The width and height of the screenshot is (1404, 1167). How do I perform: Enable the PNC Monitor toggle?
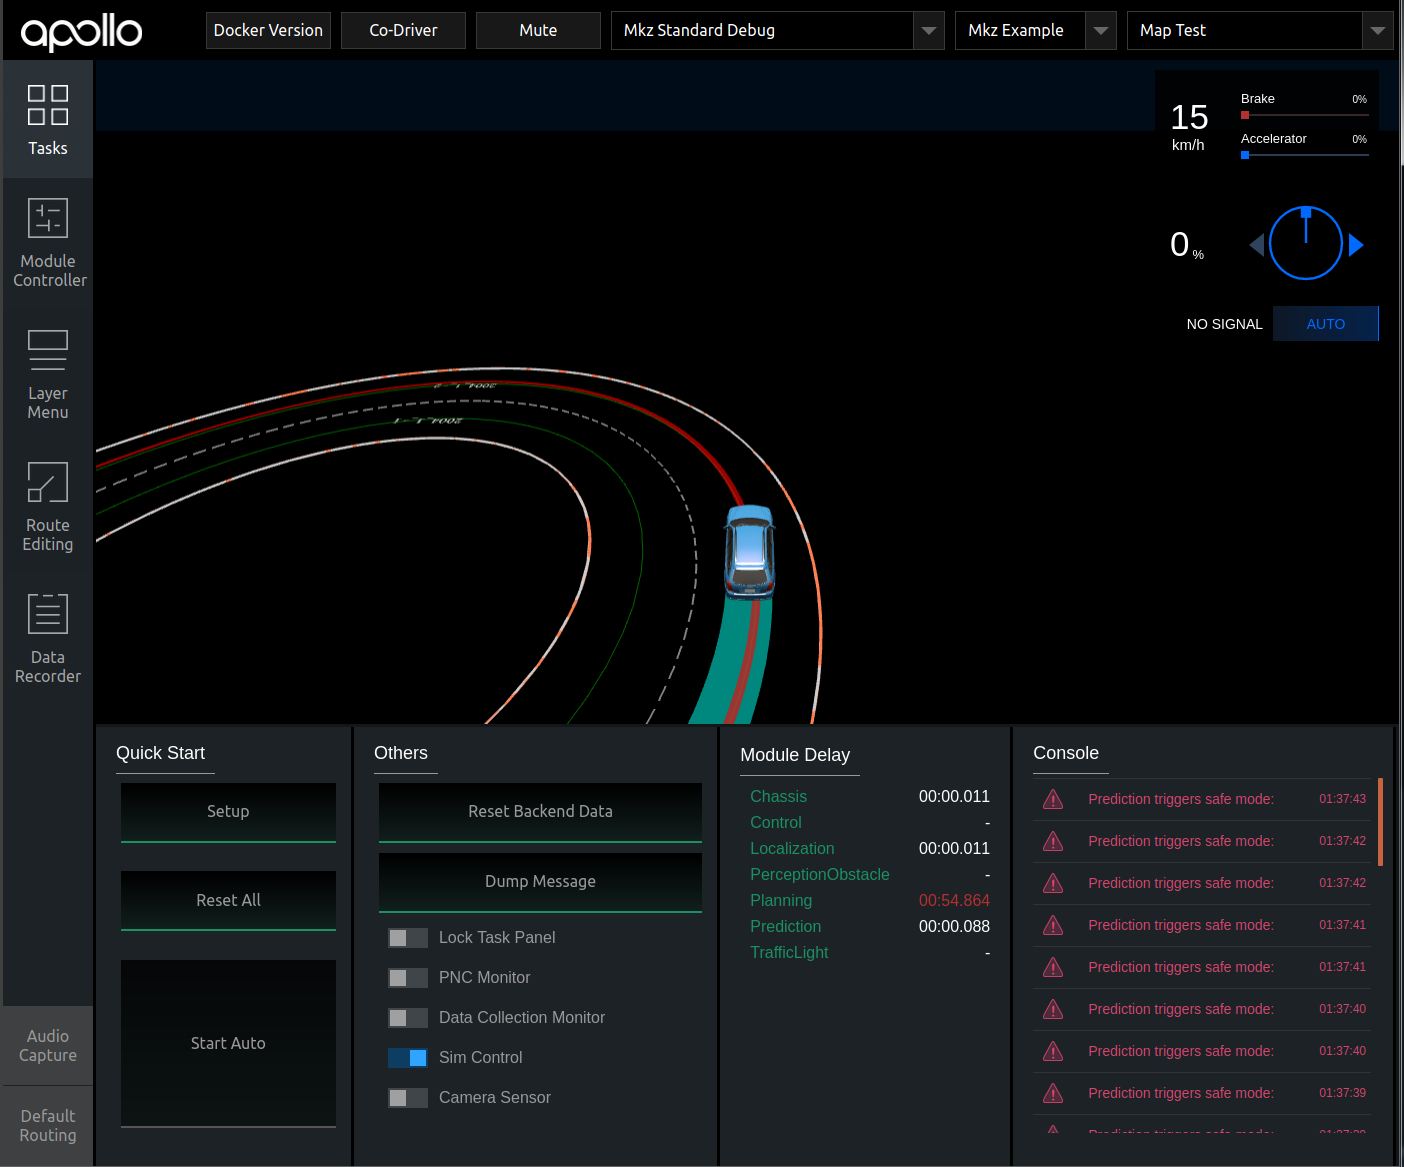click(407, 977)
